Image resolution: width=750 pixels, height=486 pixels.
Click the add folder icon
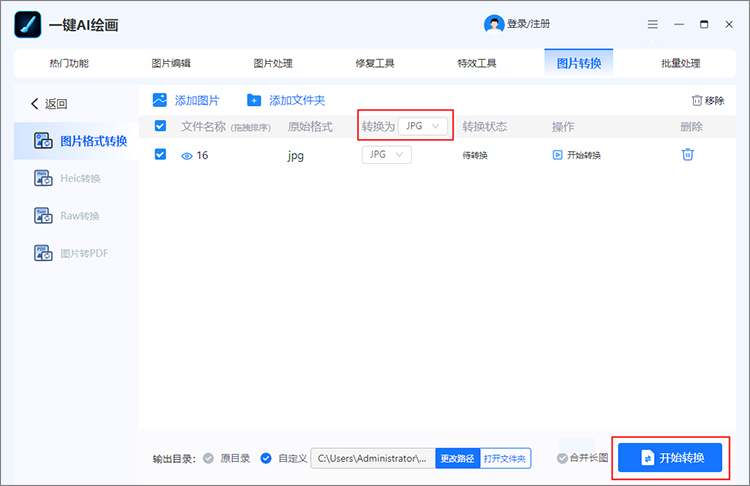(254, 100)
